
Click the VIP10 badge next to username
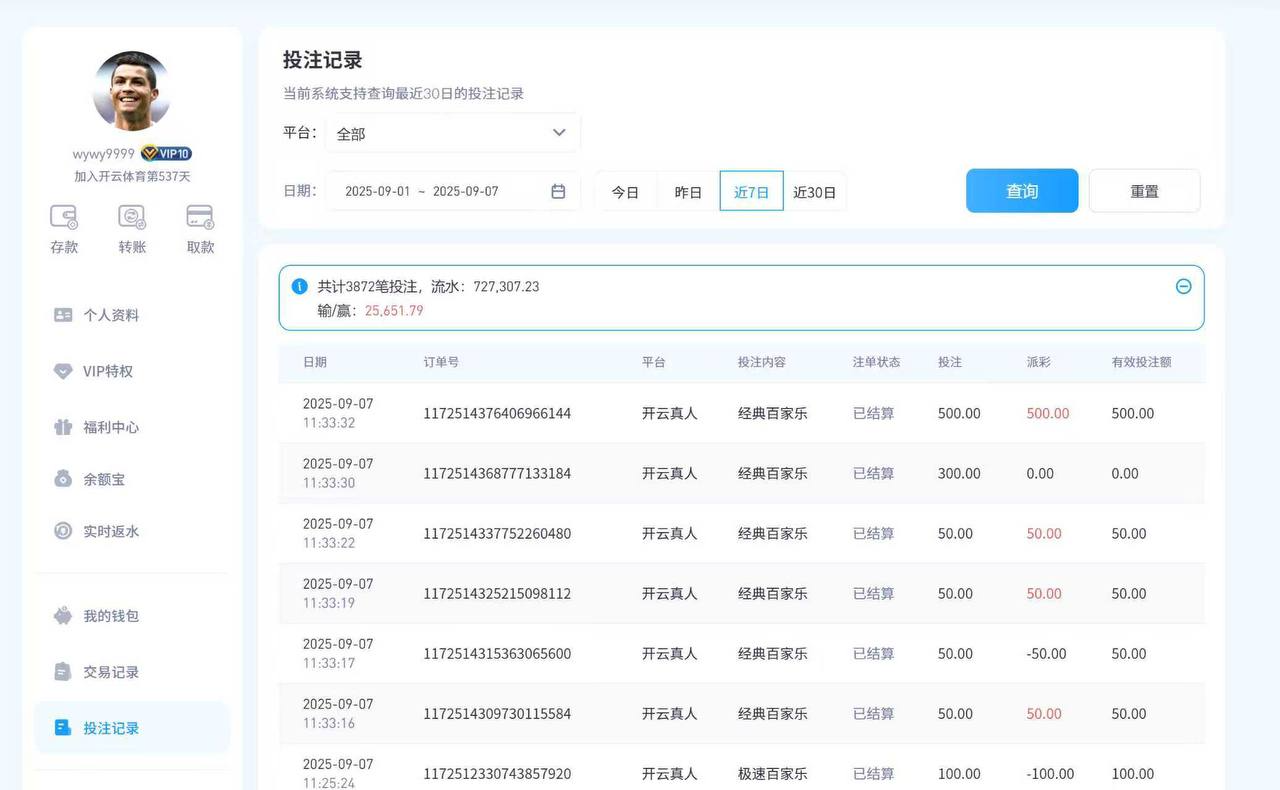pos(167,153)
